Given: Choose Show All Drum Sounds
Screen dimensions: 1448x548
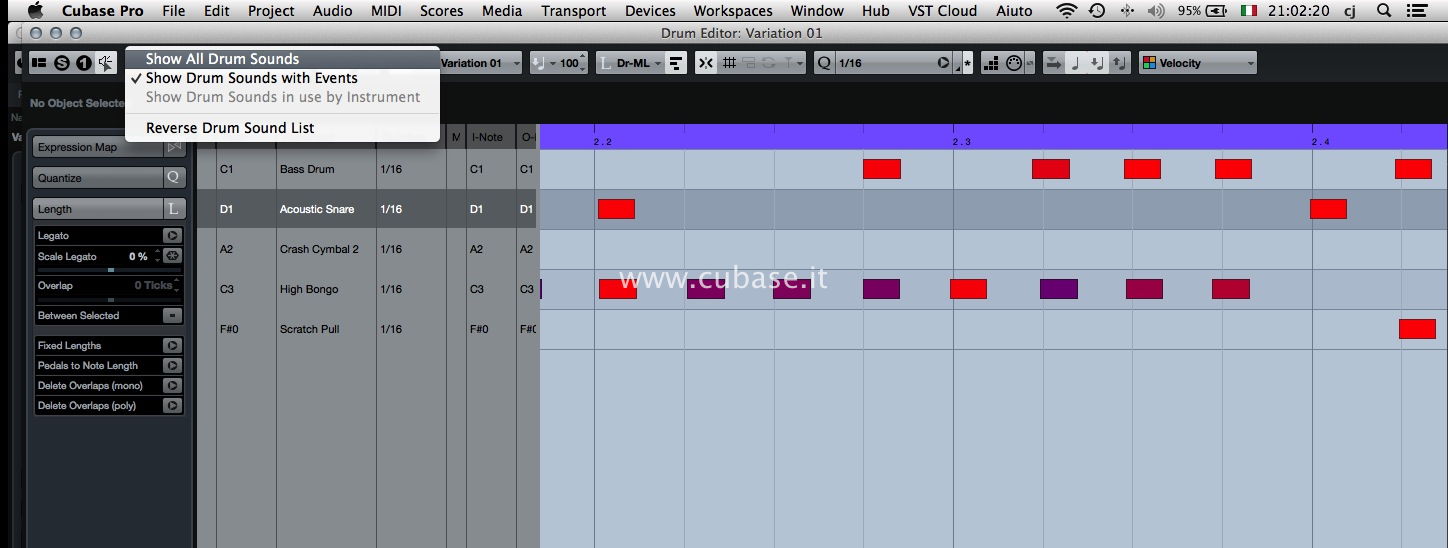Looking at the screenshot, I should (x=282, y=59).
